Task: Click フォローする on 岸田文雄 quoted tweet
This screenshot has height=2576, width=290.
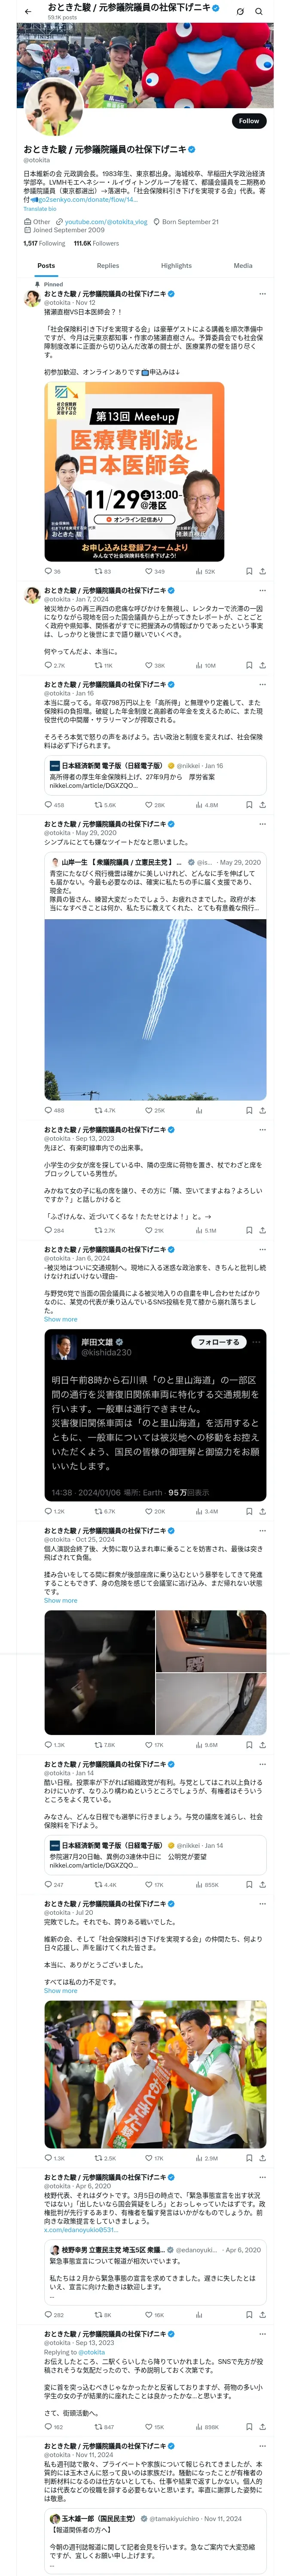Action: (x=218, y=1342)
